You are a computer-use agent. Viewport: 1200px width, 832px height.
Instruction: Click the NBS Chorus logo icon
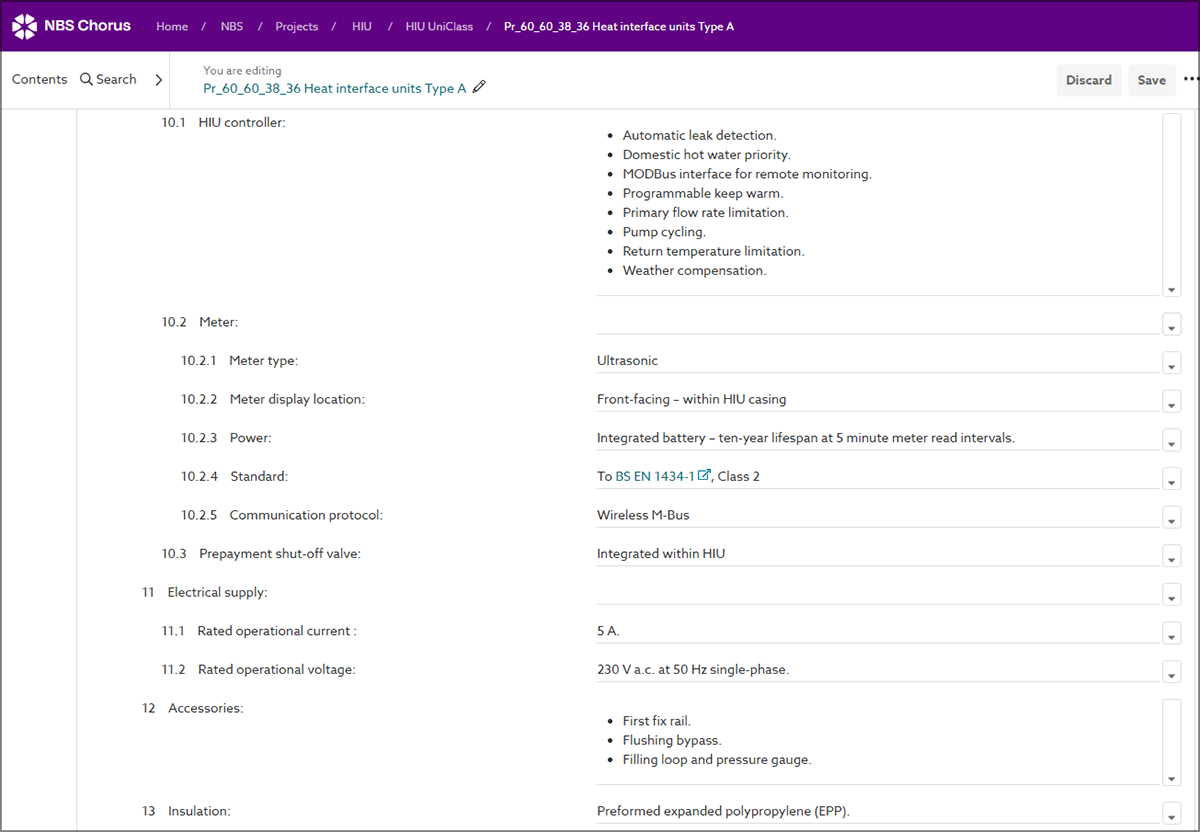[25, 26]
